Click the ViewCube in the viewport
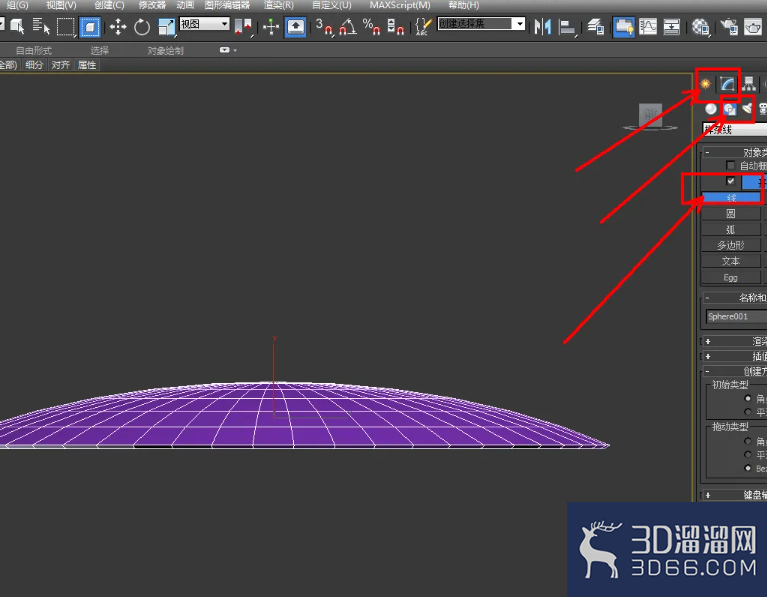Screen dimensions: 767x597 click(651, 116)
